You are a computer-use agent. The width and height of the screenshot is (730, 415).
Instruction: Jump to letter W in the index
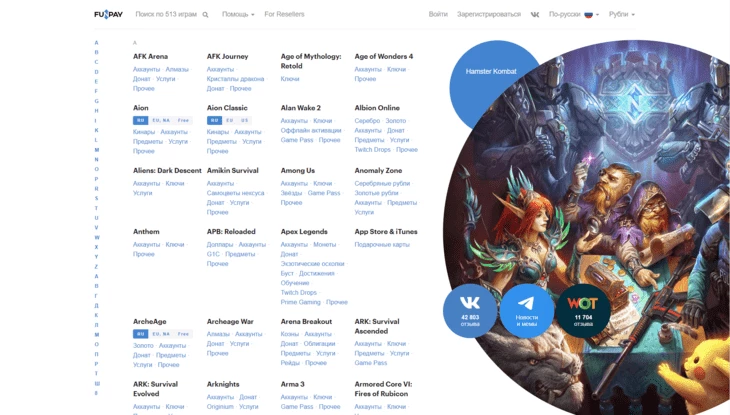click(x=97, y=238)
